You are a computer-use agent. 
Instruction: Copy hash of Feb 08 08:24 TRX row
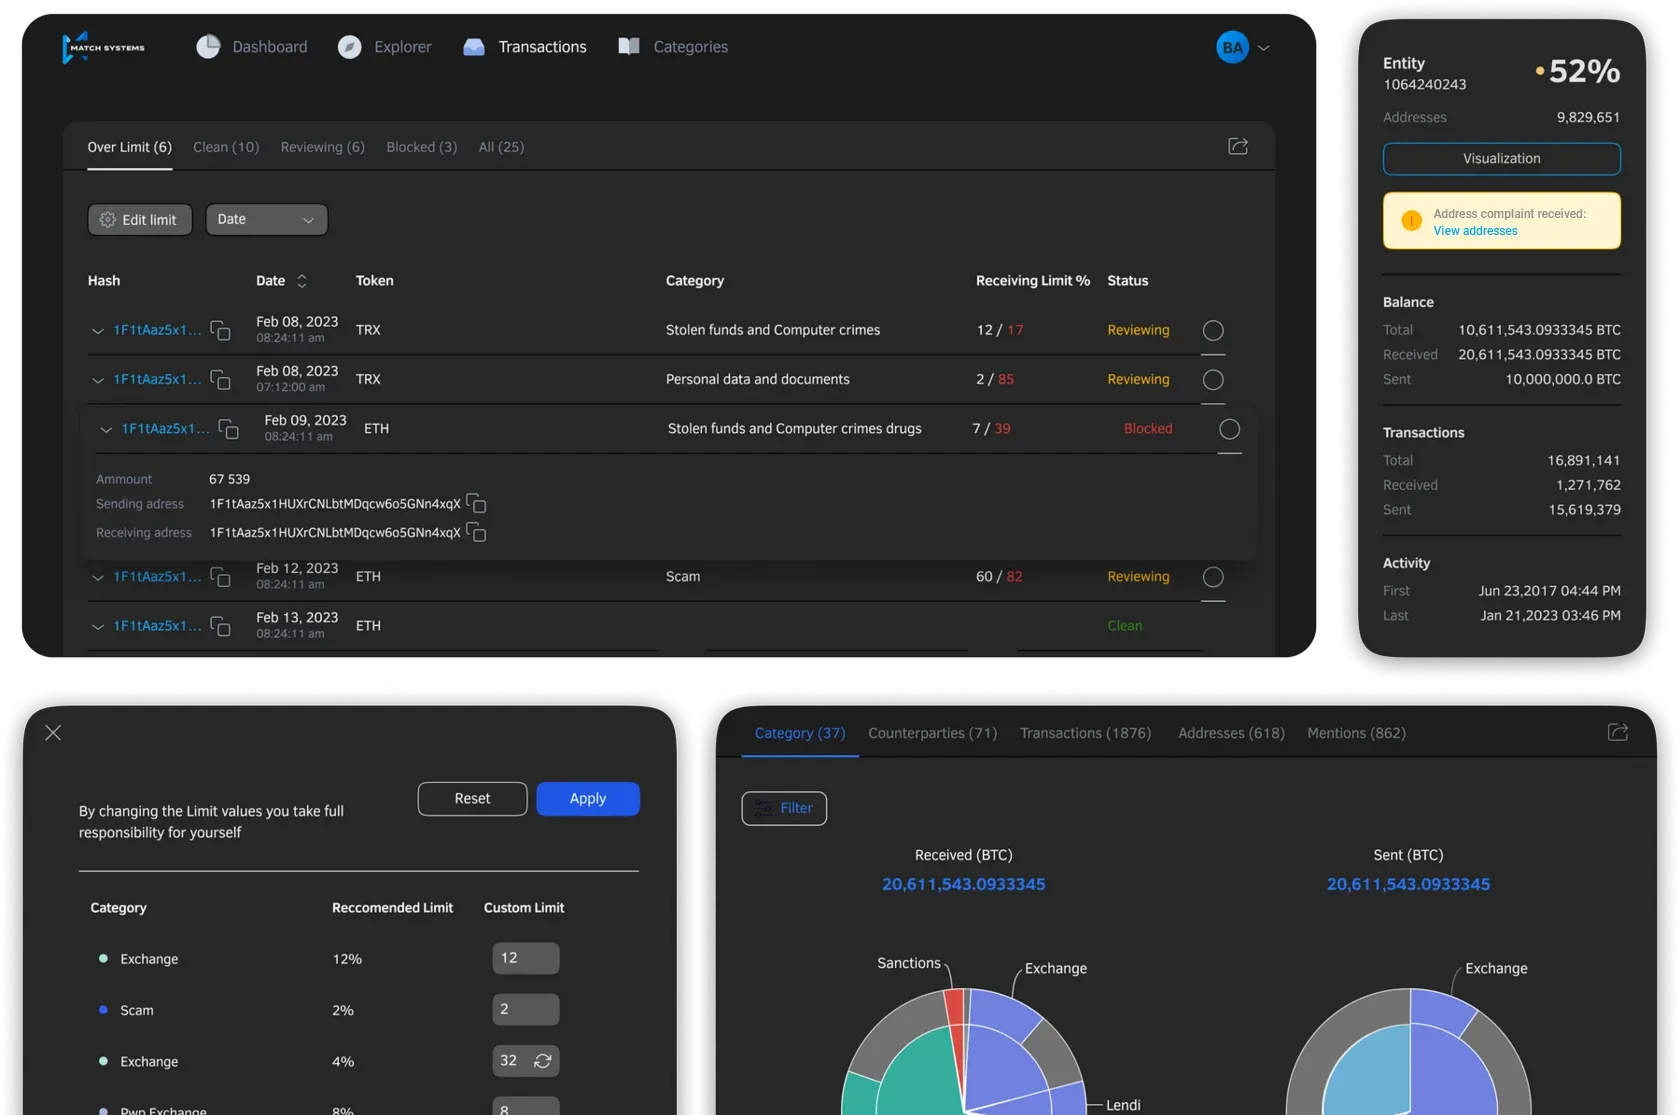coord(220,330)
